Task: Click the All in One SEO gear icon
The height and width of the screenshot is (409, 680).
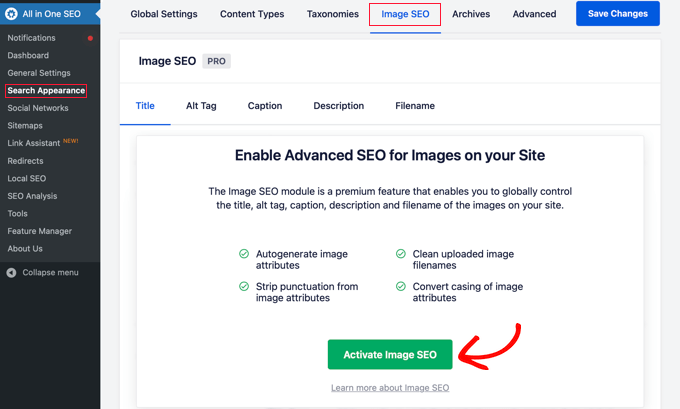Action: click(x=11, y=13)
